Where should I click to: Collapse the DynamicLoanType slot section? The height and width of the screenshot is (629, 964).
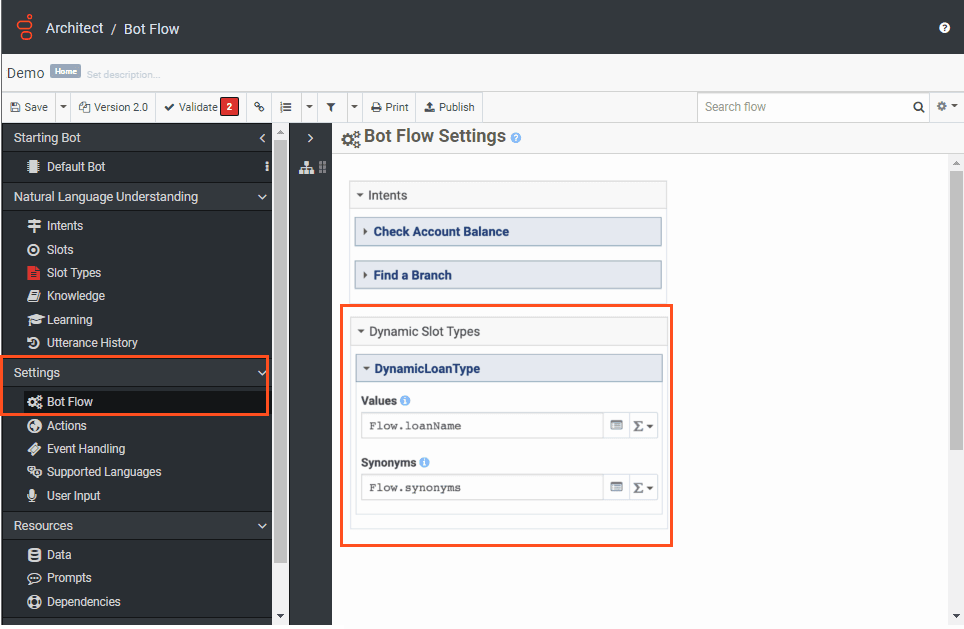[x=367, y=367]
